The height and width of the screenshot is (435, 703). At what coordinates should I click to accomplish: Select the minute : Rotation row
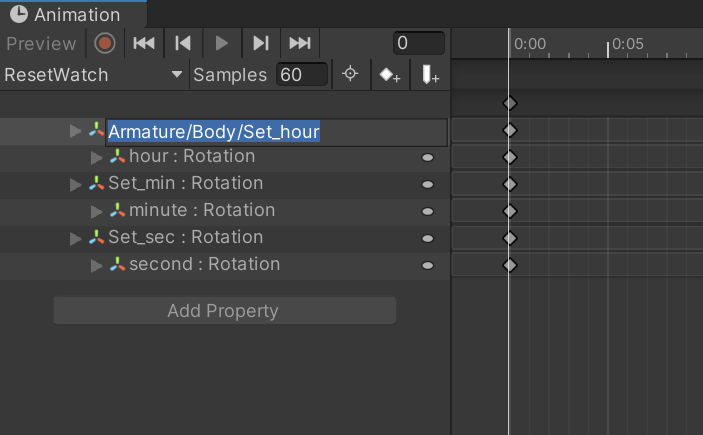[225, 211]
